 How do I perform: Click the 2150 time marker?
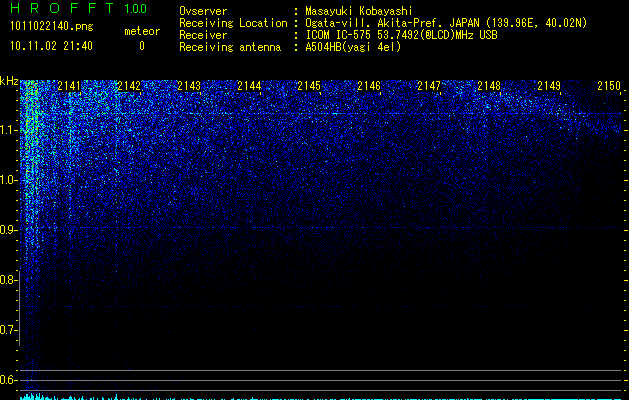609,86
